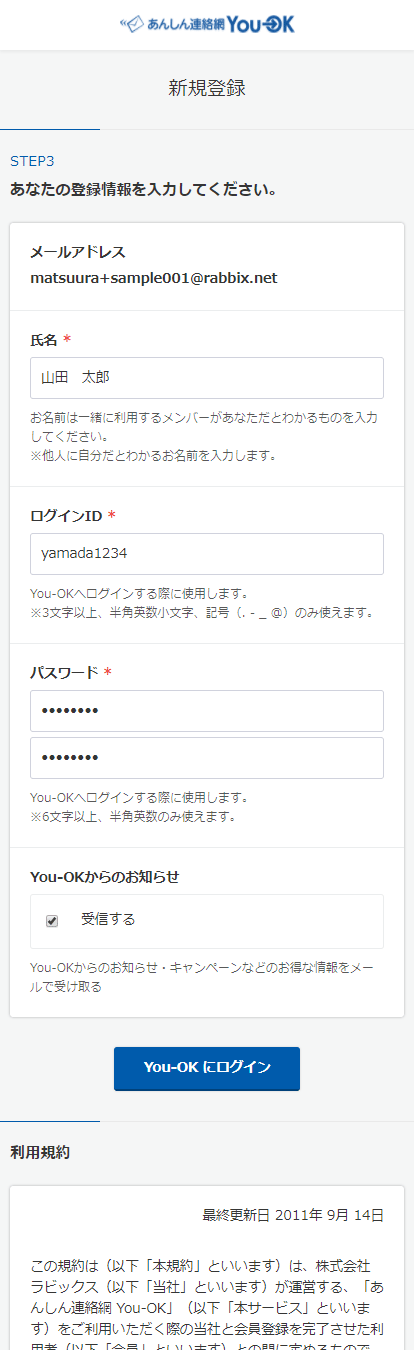Click the パスワード field label
414x1350 pixels.
[64, 672]
